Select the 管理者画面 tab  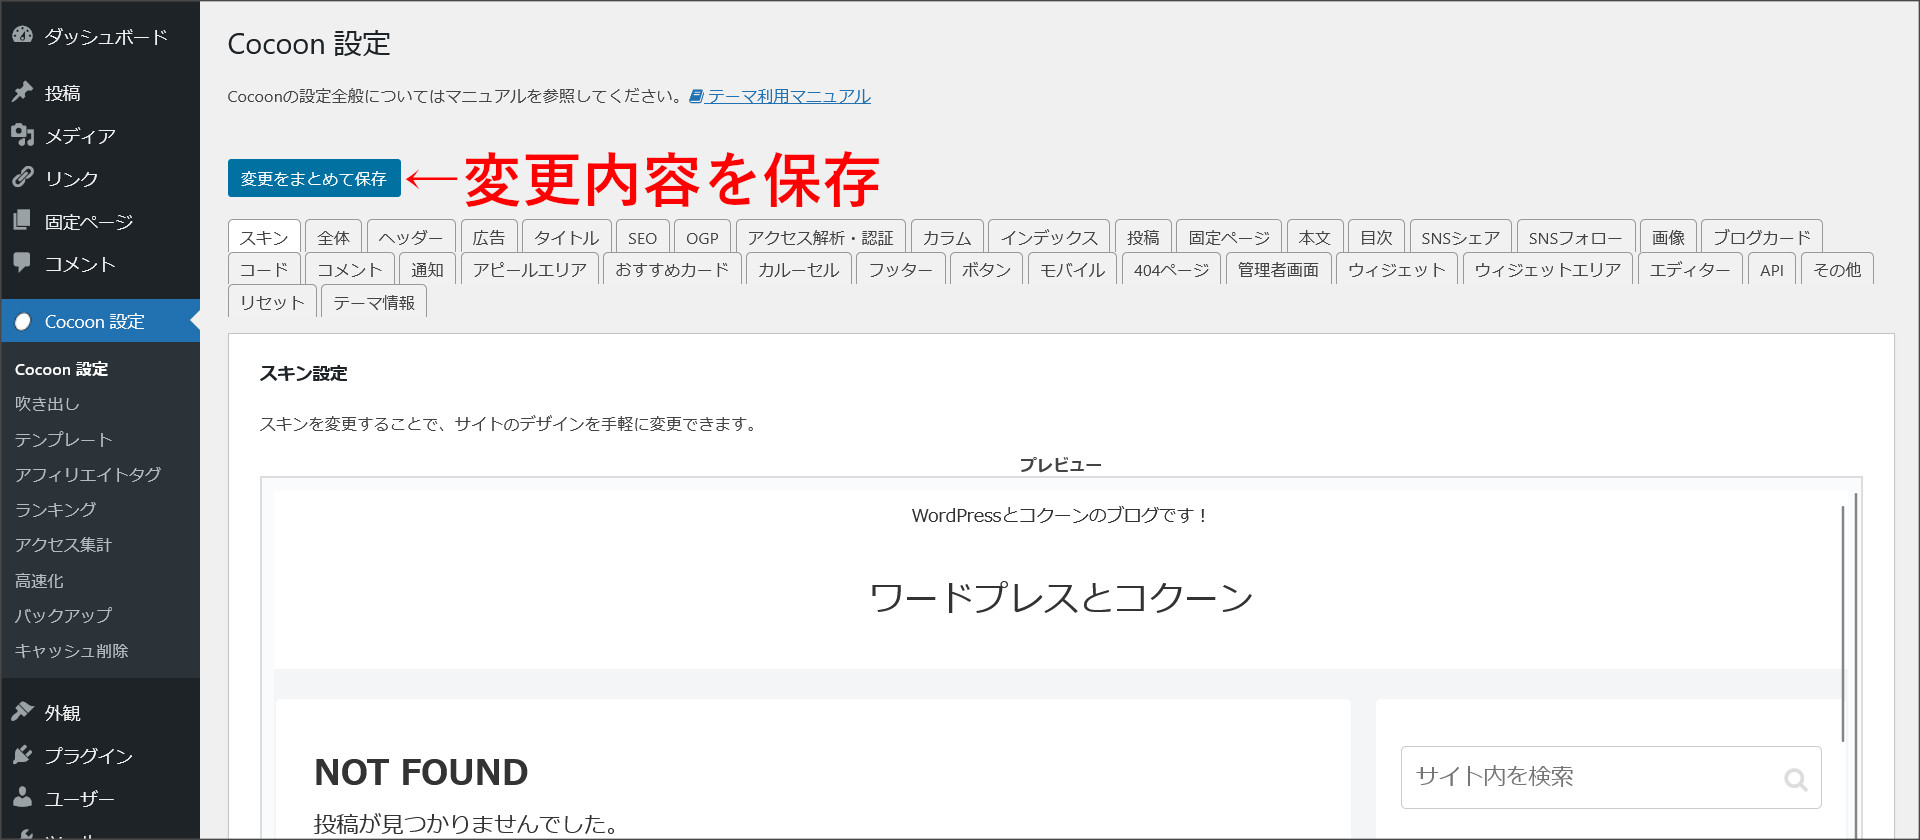(1278, 269)
